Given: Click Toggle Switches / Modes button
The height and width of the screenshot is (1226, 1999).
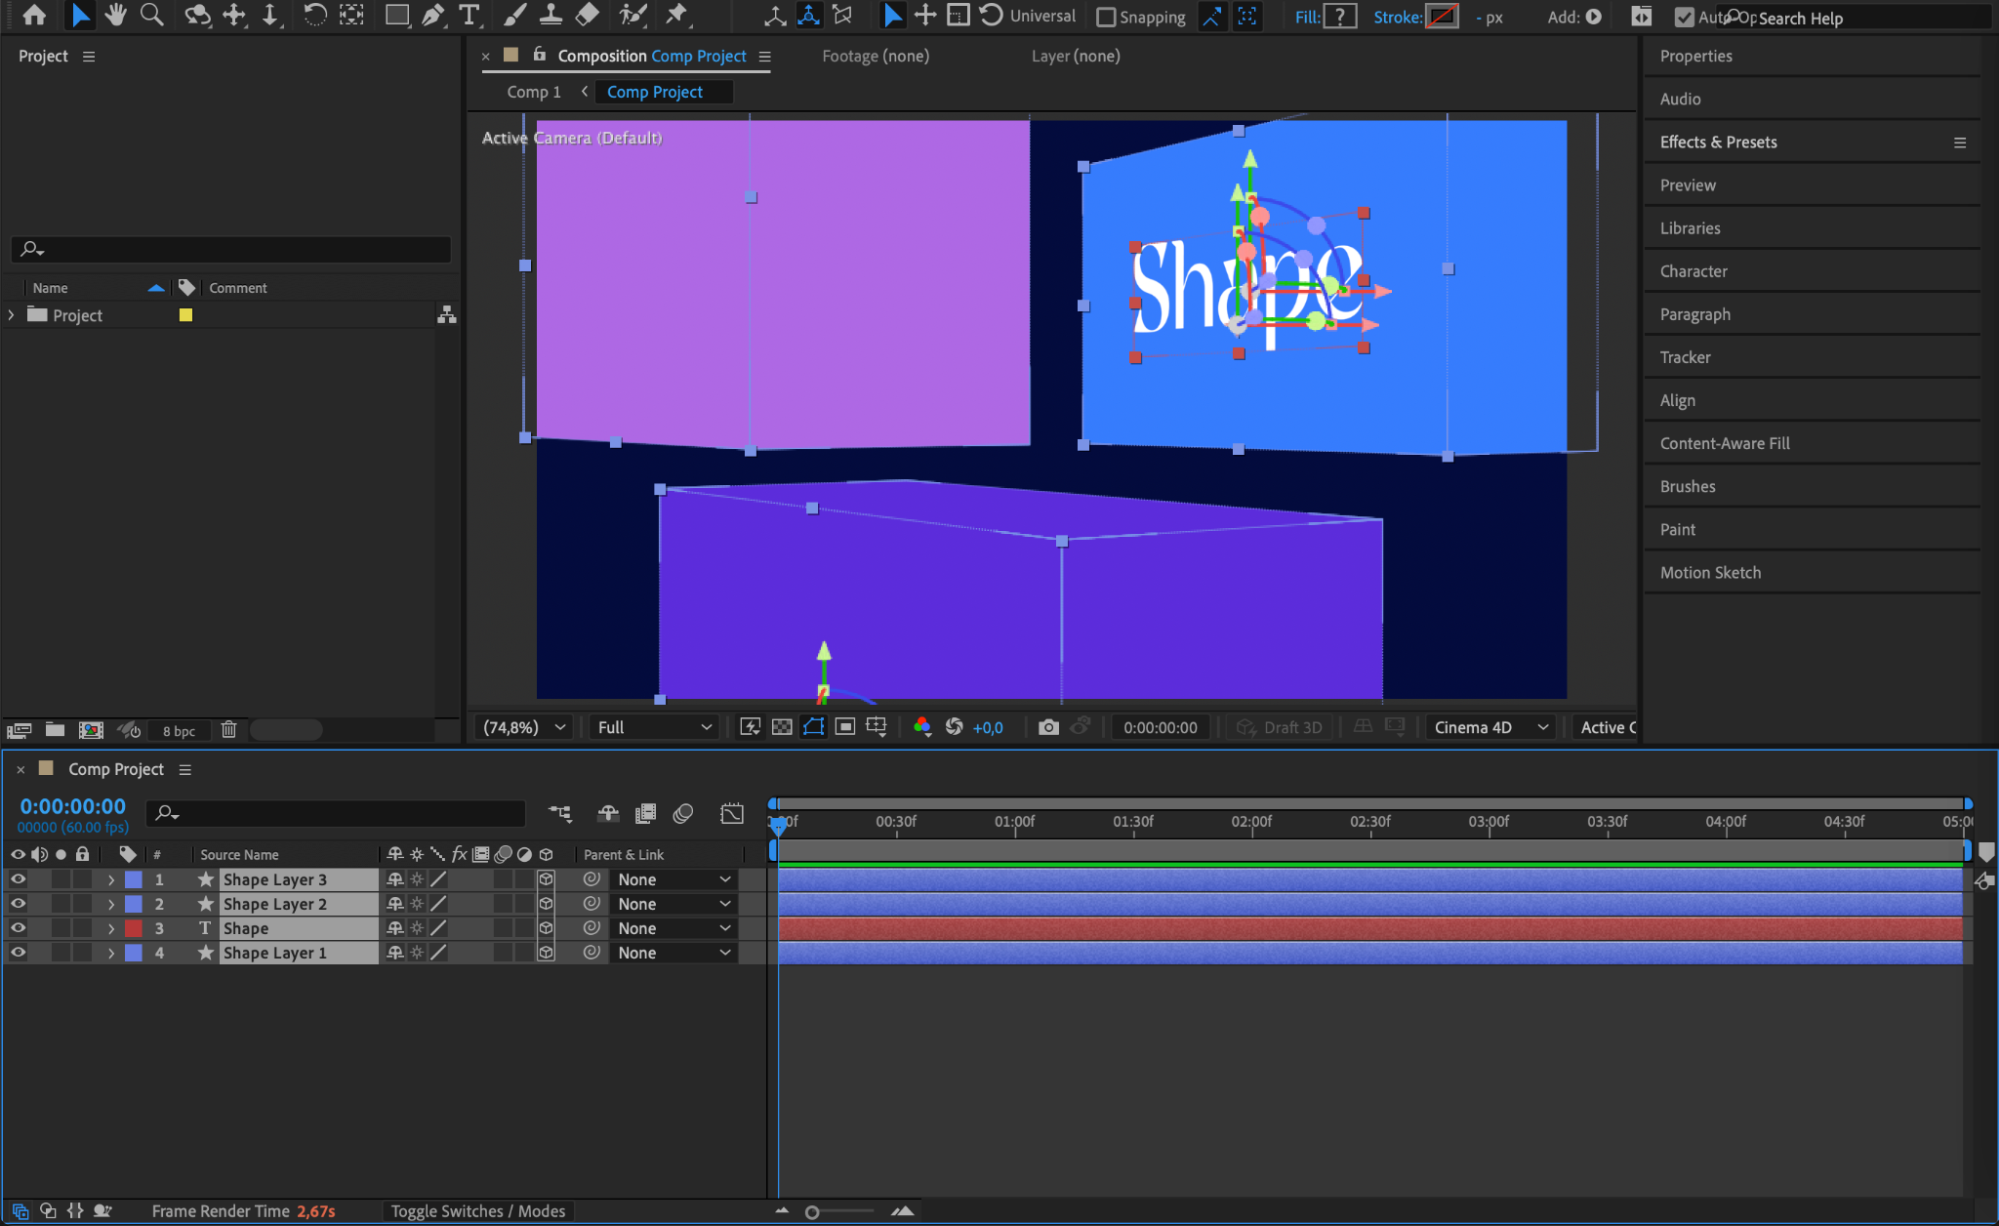Looking at the screenshot, I should (x=477, y=1211).
